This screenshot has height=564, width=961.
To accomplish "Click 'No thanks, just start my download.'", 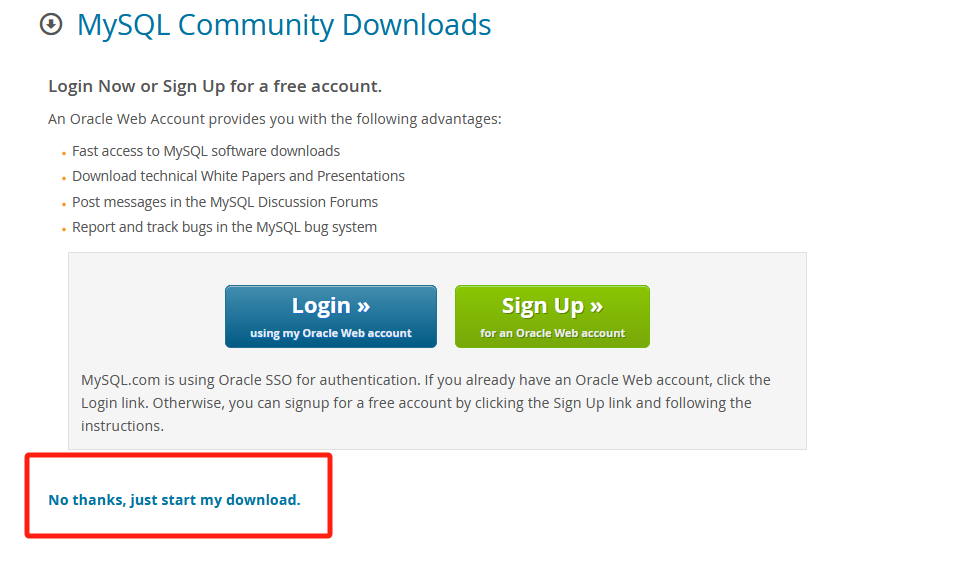I will 174,500.
